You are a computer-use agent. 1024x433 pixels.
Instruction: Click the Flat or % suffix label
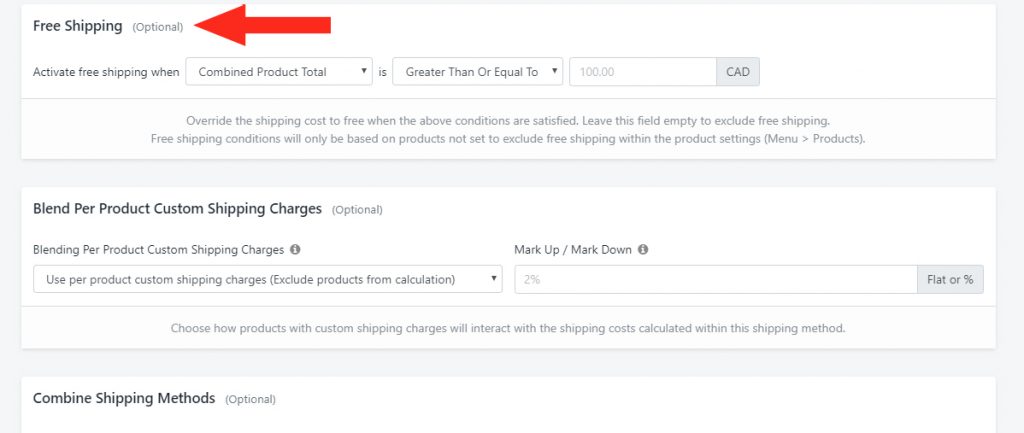point(950,280)
